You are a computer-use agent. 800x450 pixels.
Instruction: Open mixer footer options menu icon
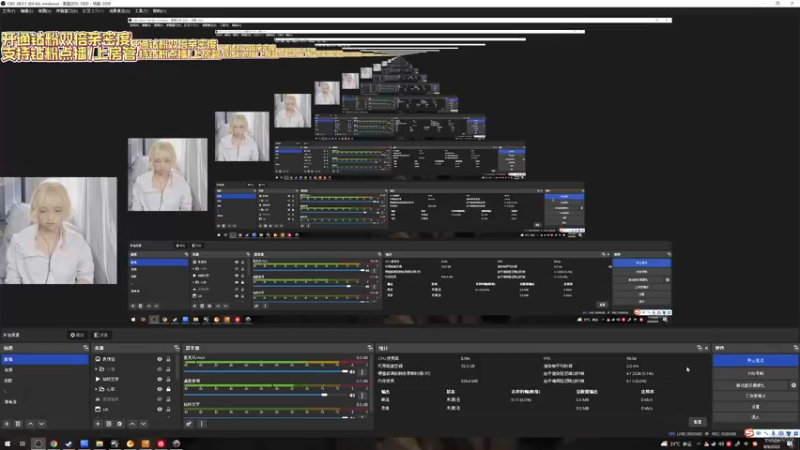(202, 424)
